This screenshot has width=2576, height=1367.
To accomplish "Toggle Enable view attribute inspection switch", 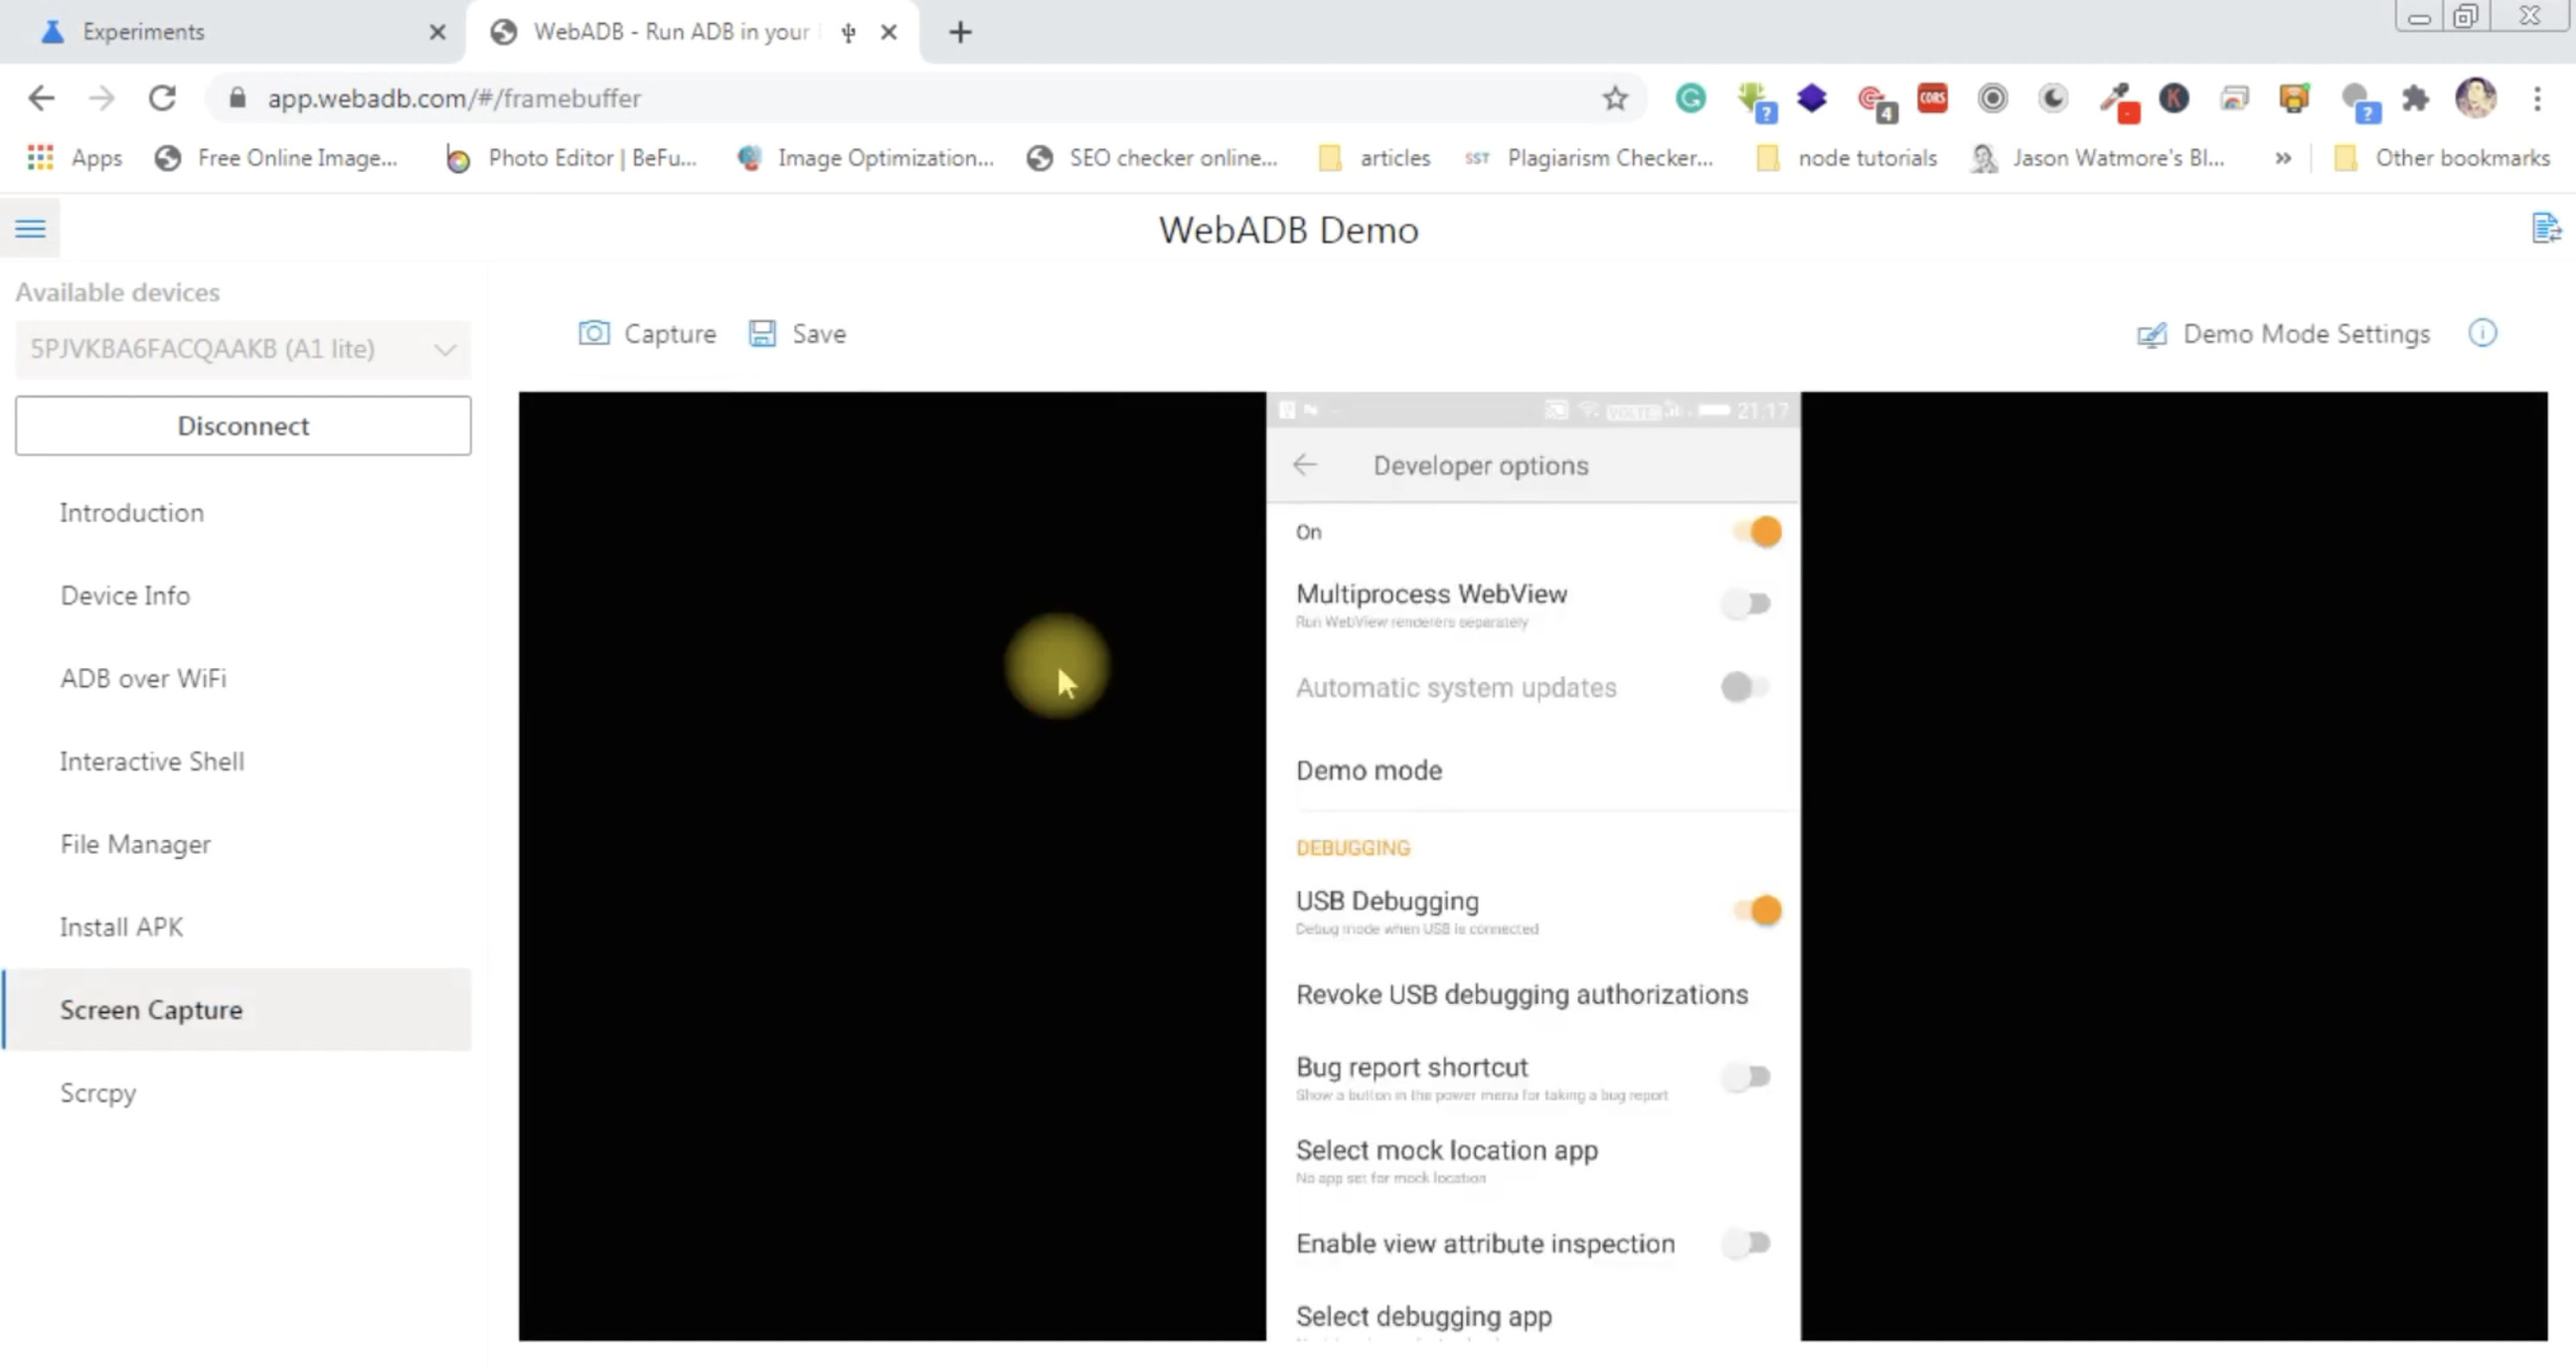I will (x=1746, y=1245).
